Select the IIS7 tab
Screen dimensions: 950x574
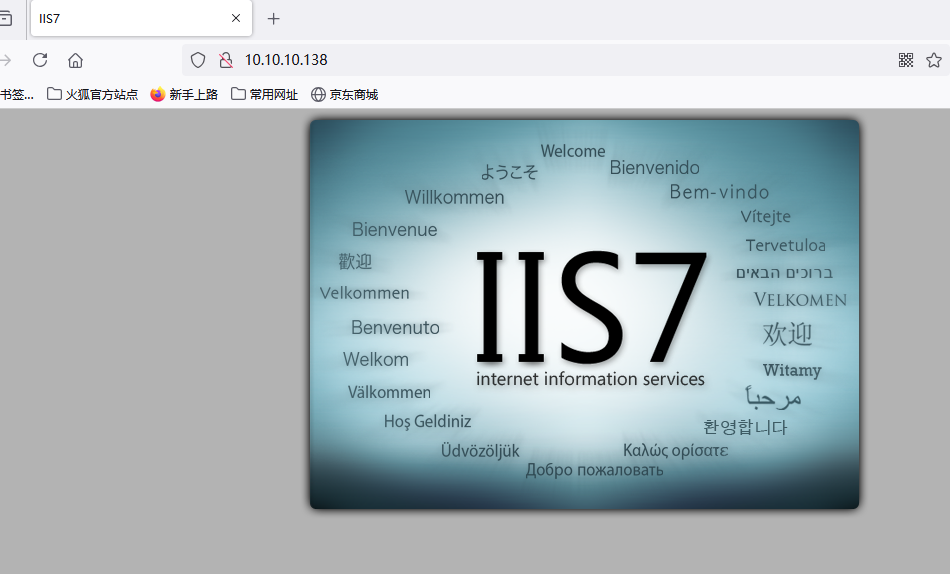click(141, 19)
